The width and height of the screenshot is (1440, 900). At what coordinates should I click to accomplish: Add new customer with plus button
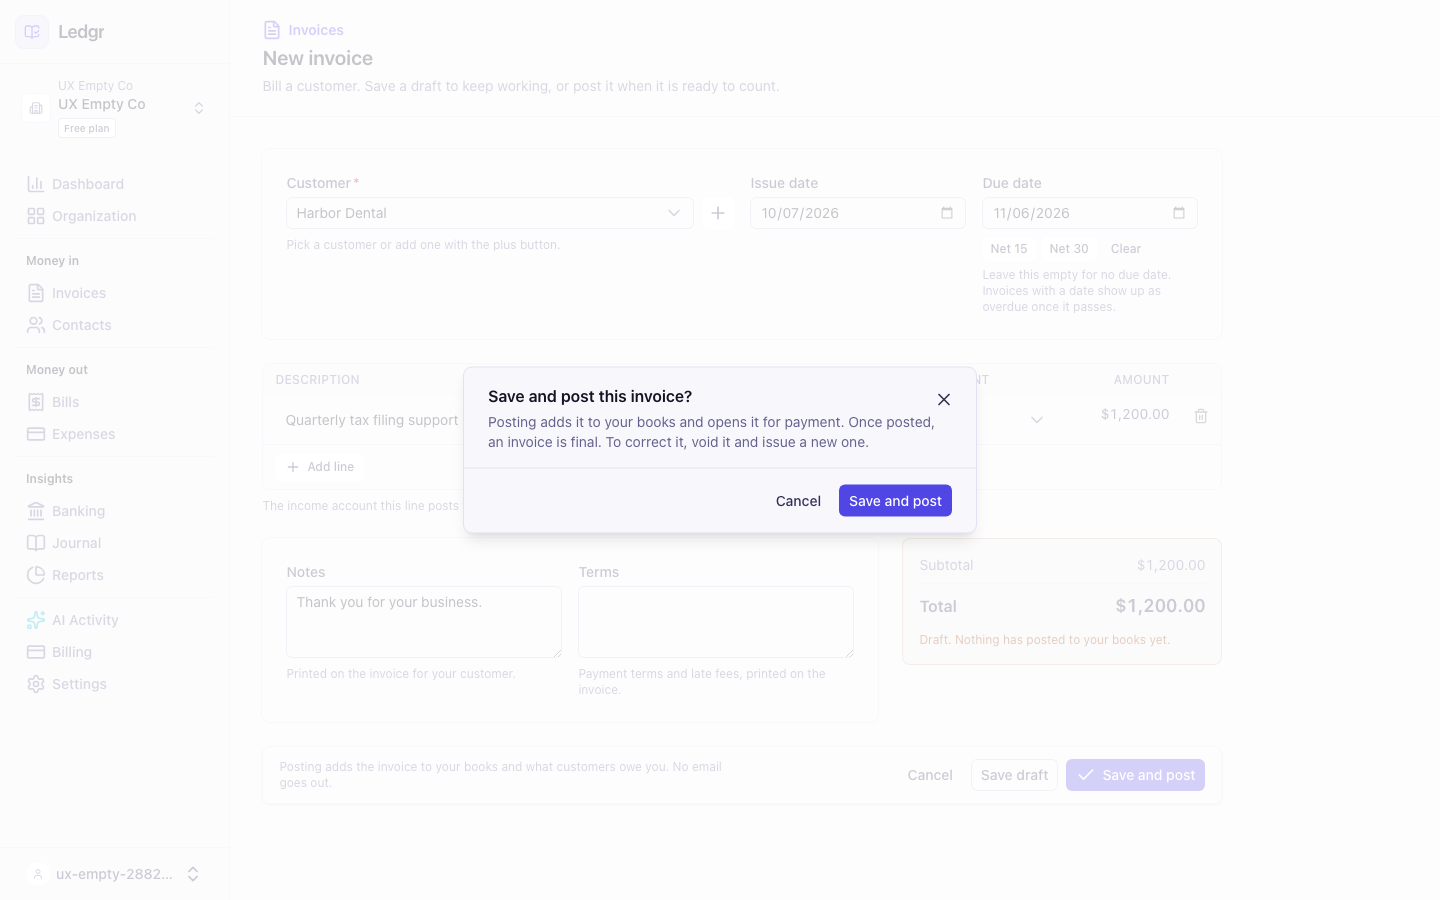[718, 213]
